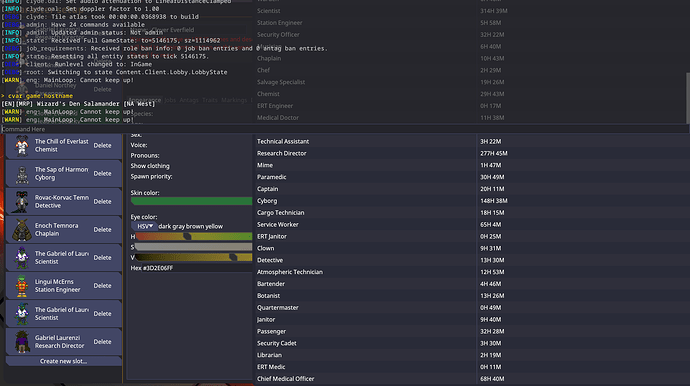Click the Pronouns label
Screen dimensions: 690x386
pyautogui.click(x=145, y=155)
